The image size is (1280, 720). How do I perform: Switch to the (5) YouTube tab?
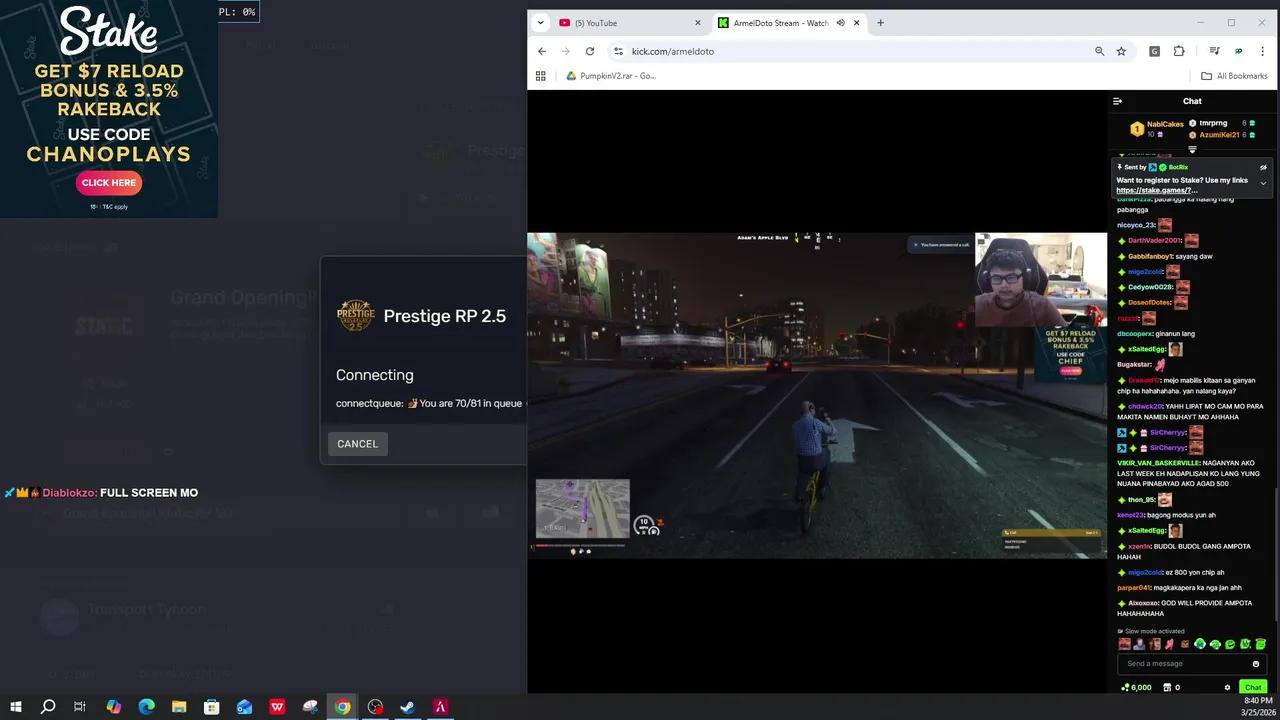pyautogui.click(x=630, y=23)
